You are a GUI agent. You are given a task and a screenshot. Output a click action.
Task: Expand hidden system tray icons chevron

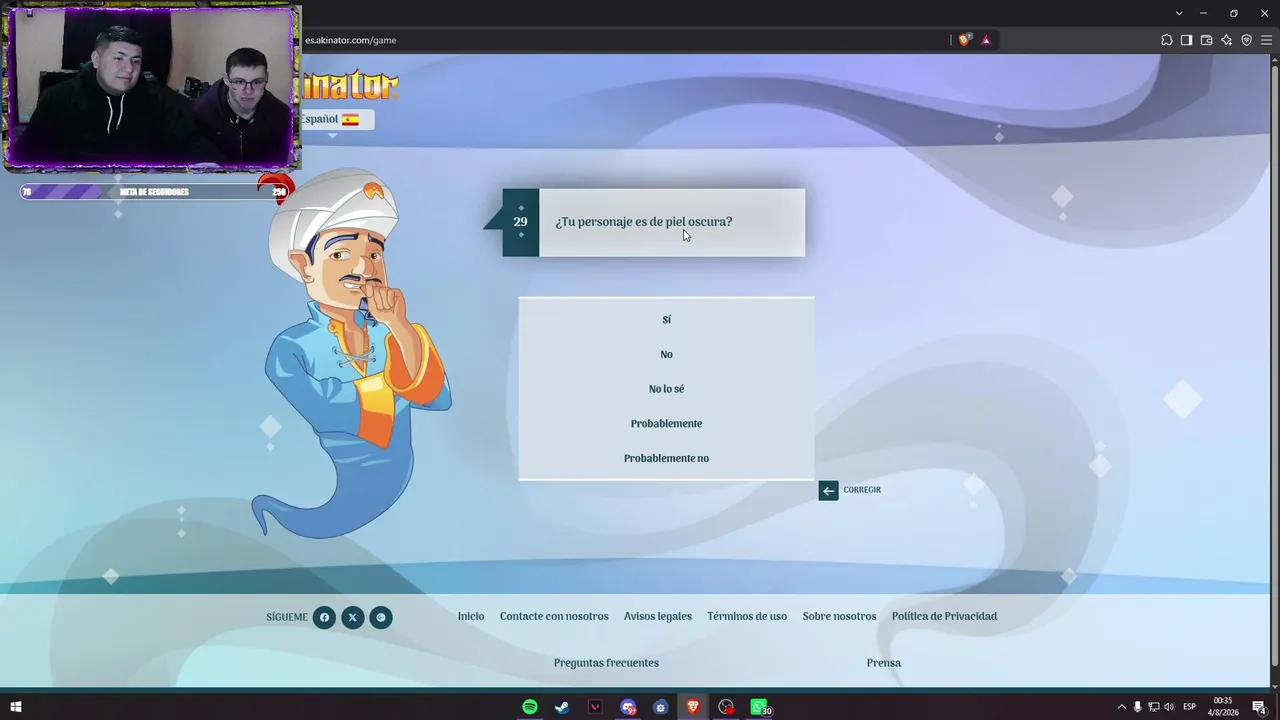tap(1121, 707)
